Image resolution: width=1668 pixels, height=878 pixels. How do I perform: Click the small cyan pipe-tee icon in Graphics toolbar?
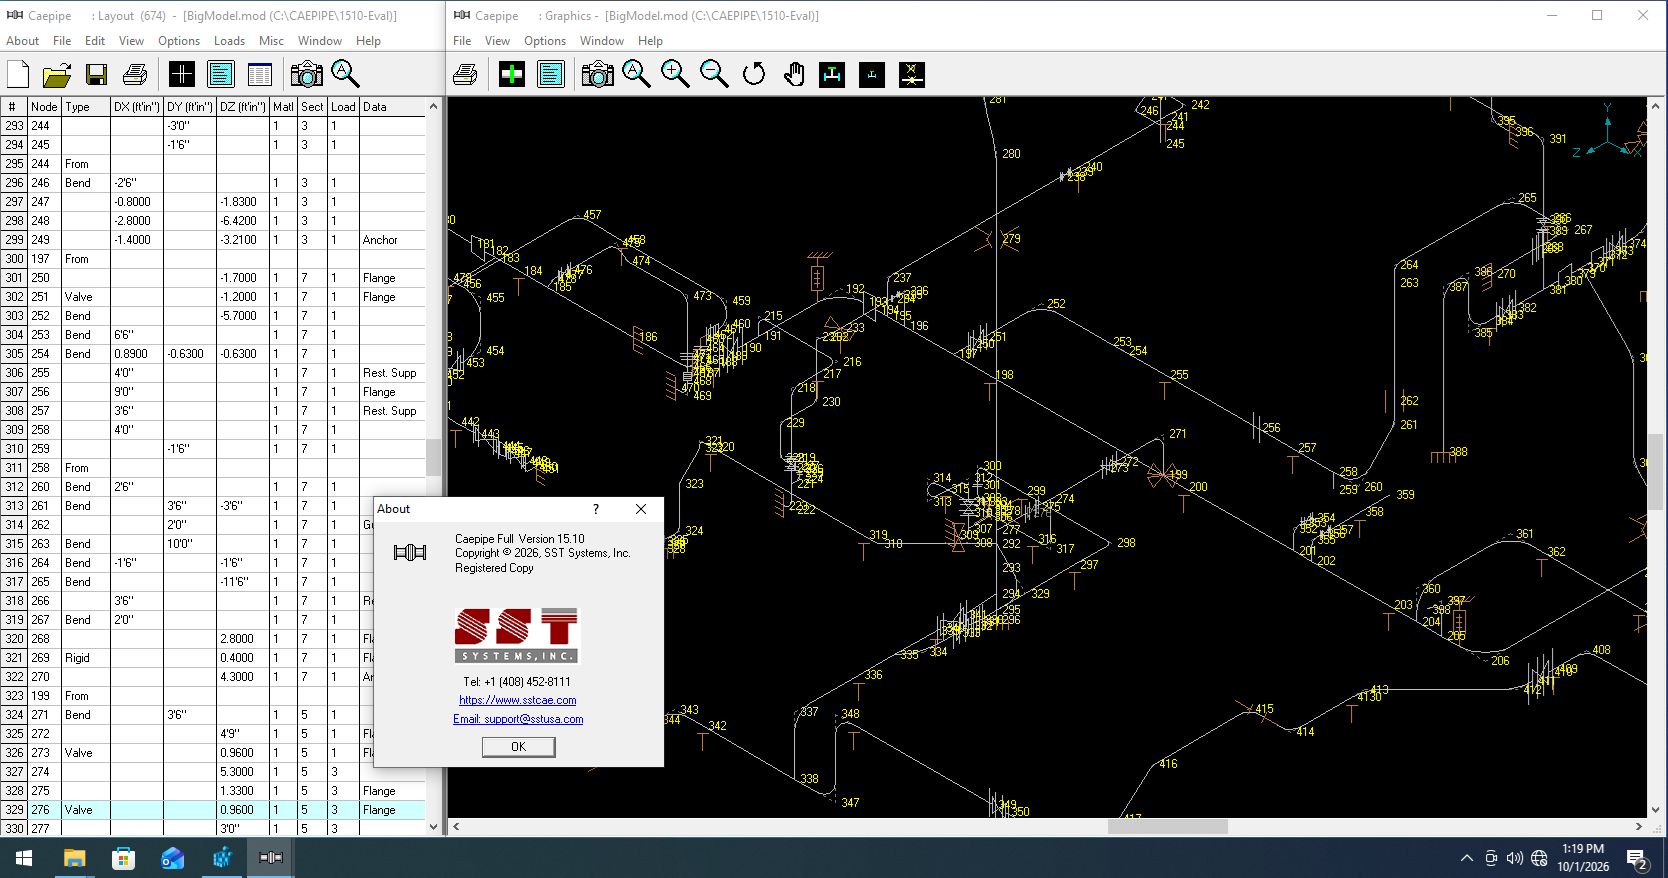[x=872, y=74]
